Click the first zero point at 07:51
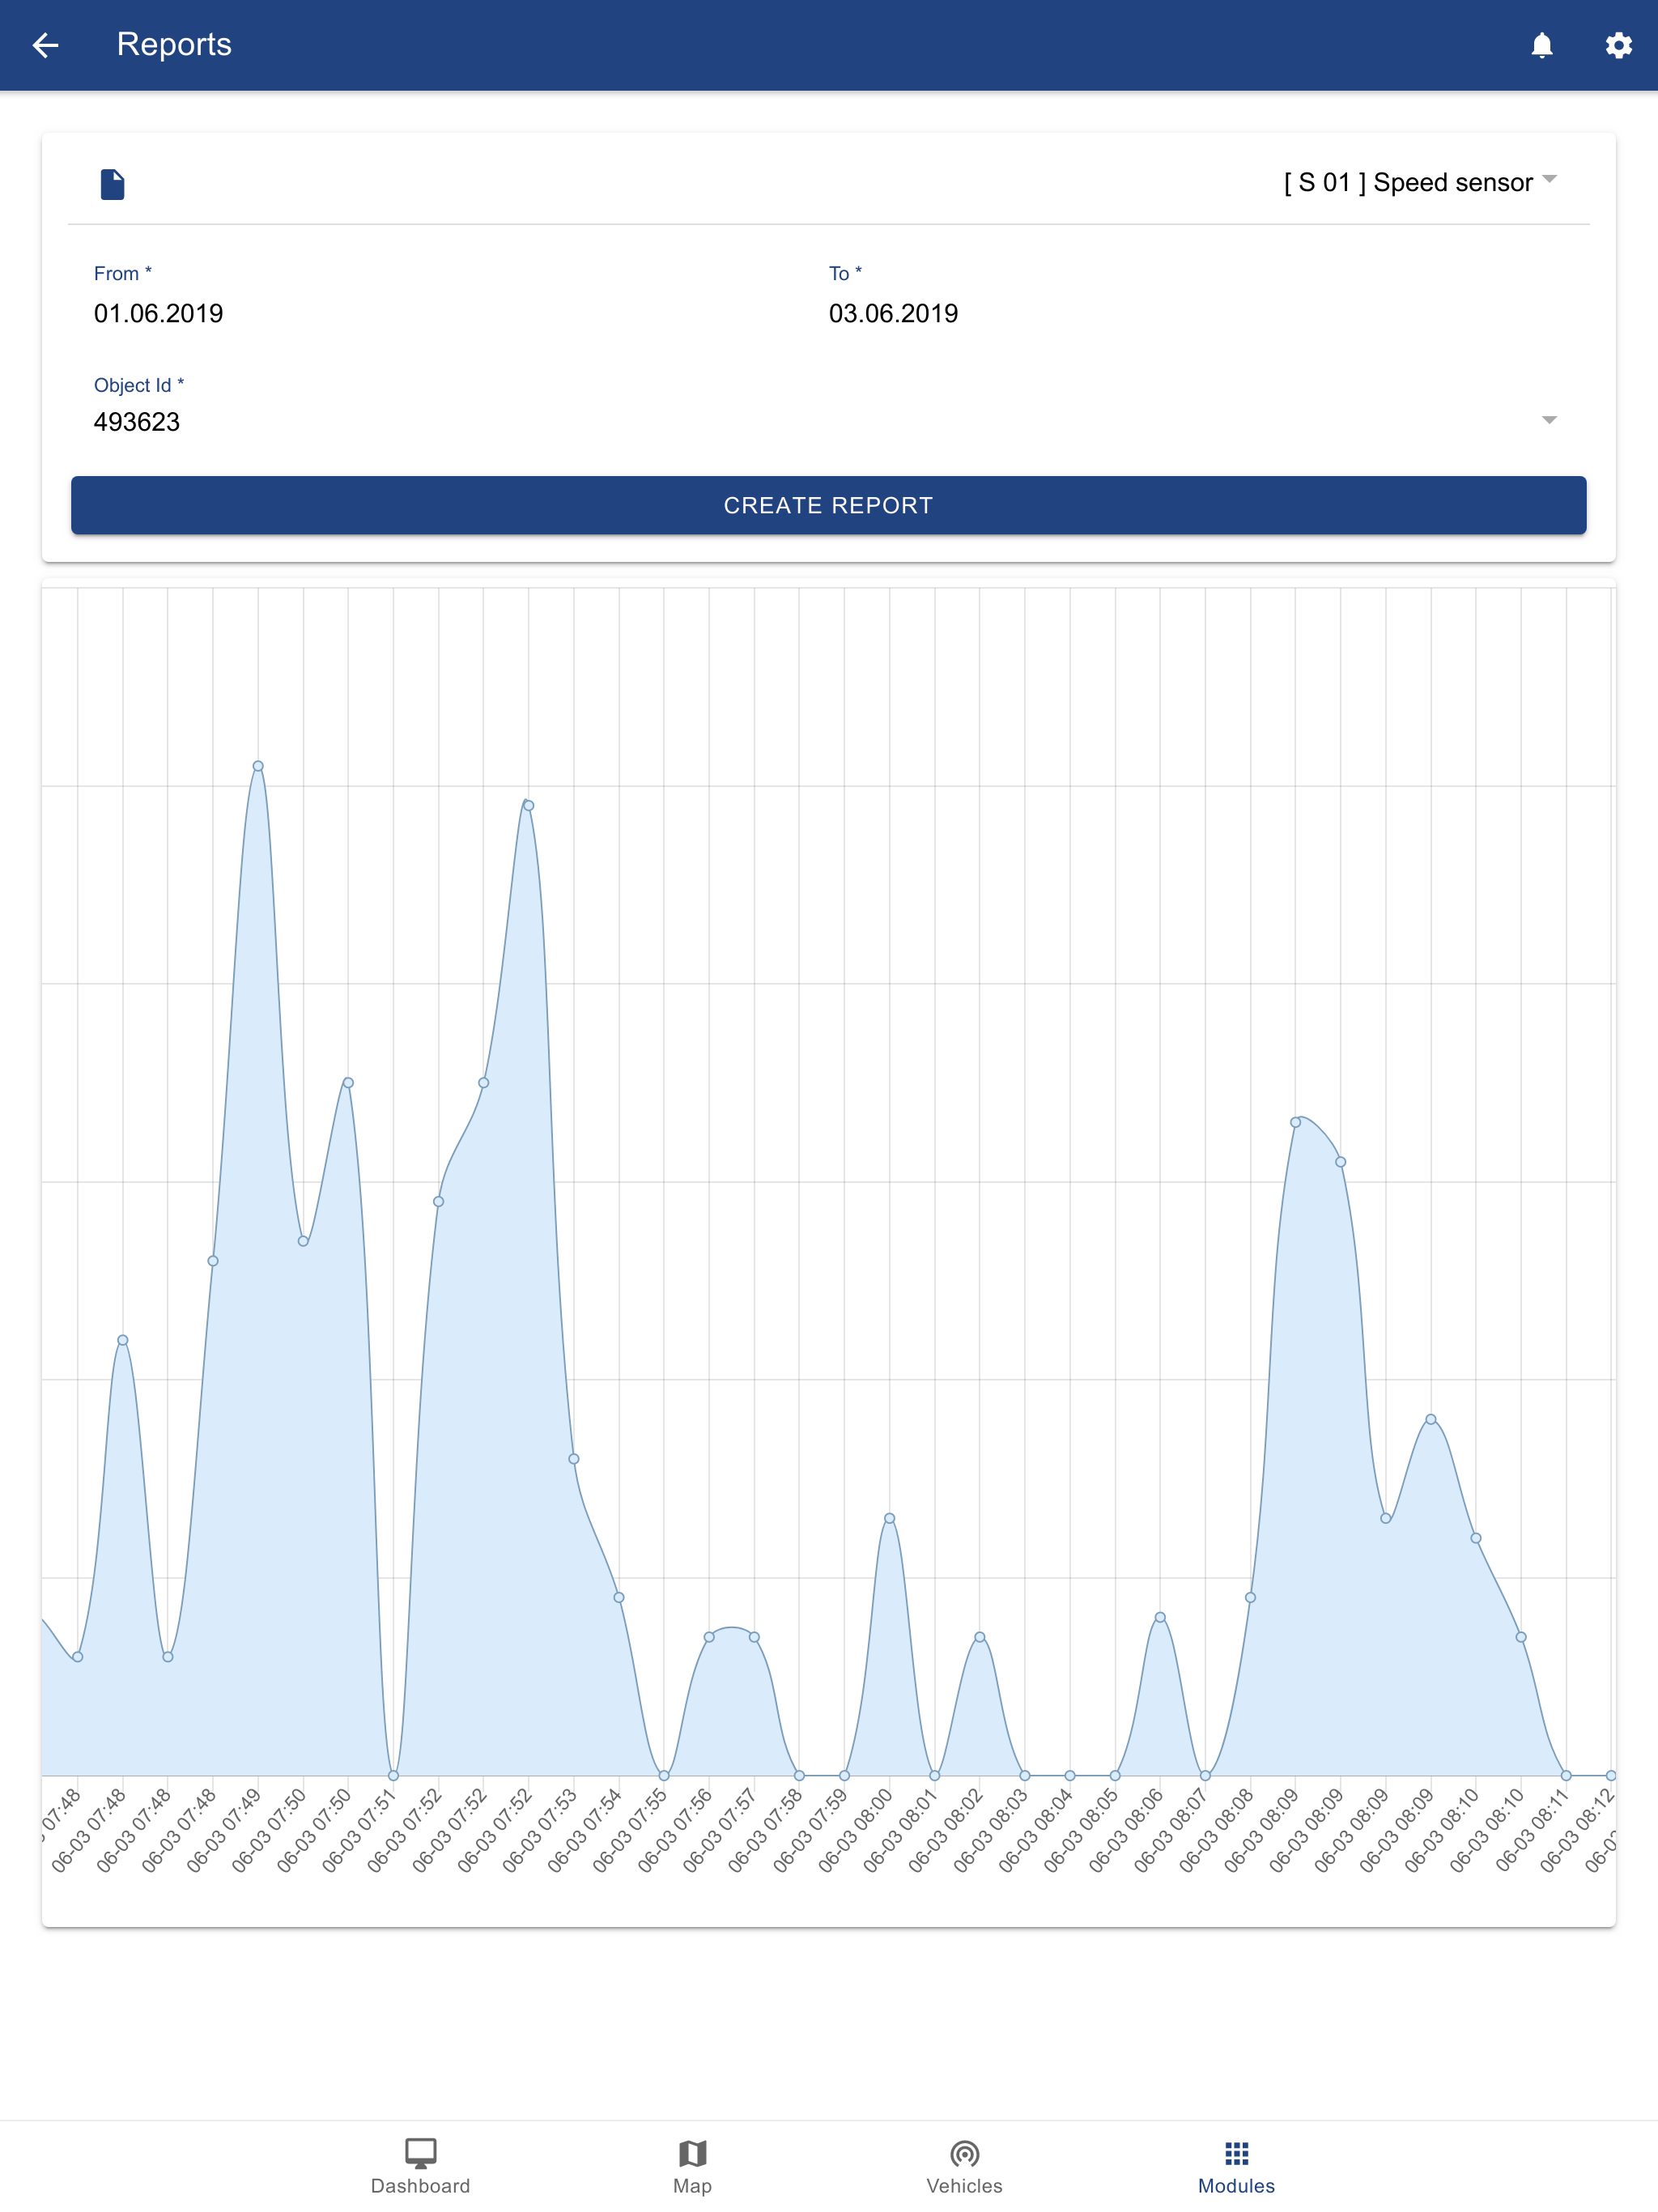Viewport: 1658px width, 2212px height. pyautogui.click(x=393, y=1776)
